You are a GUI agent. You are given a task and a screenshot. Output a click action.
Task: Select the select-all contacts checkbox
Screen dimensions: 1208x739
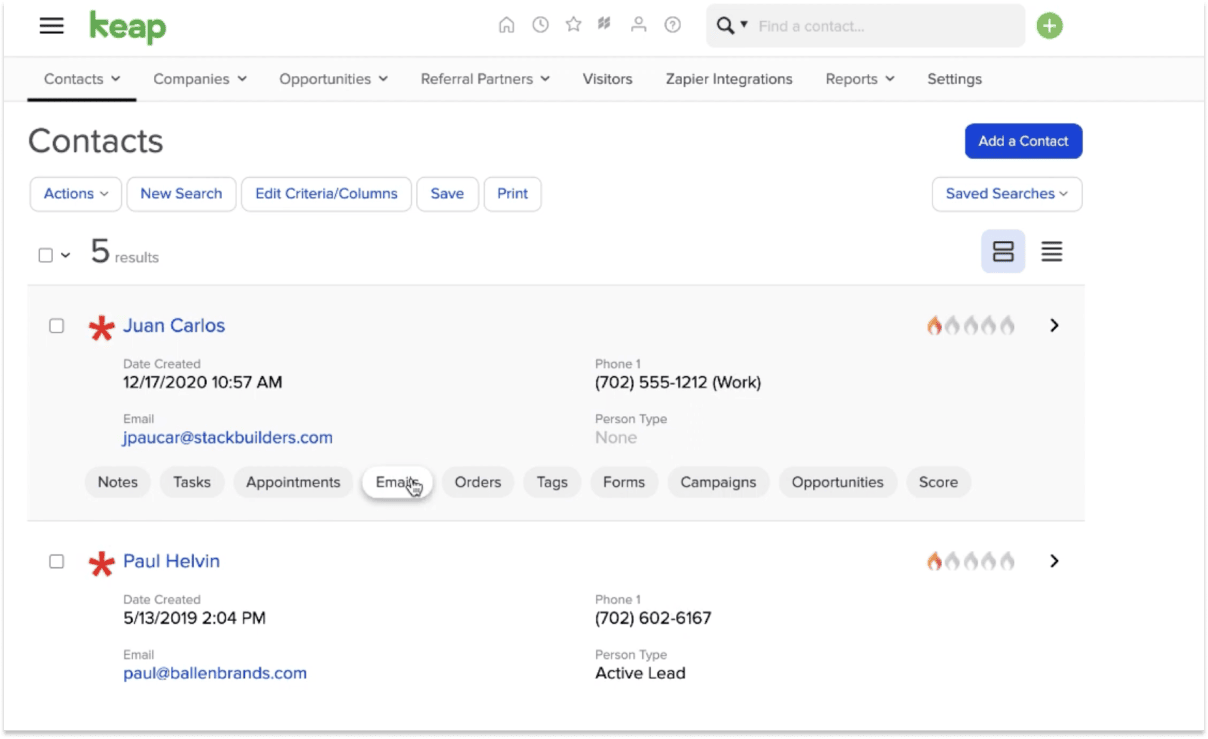[44, 255]
